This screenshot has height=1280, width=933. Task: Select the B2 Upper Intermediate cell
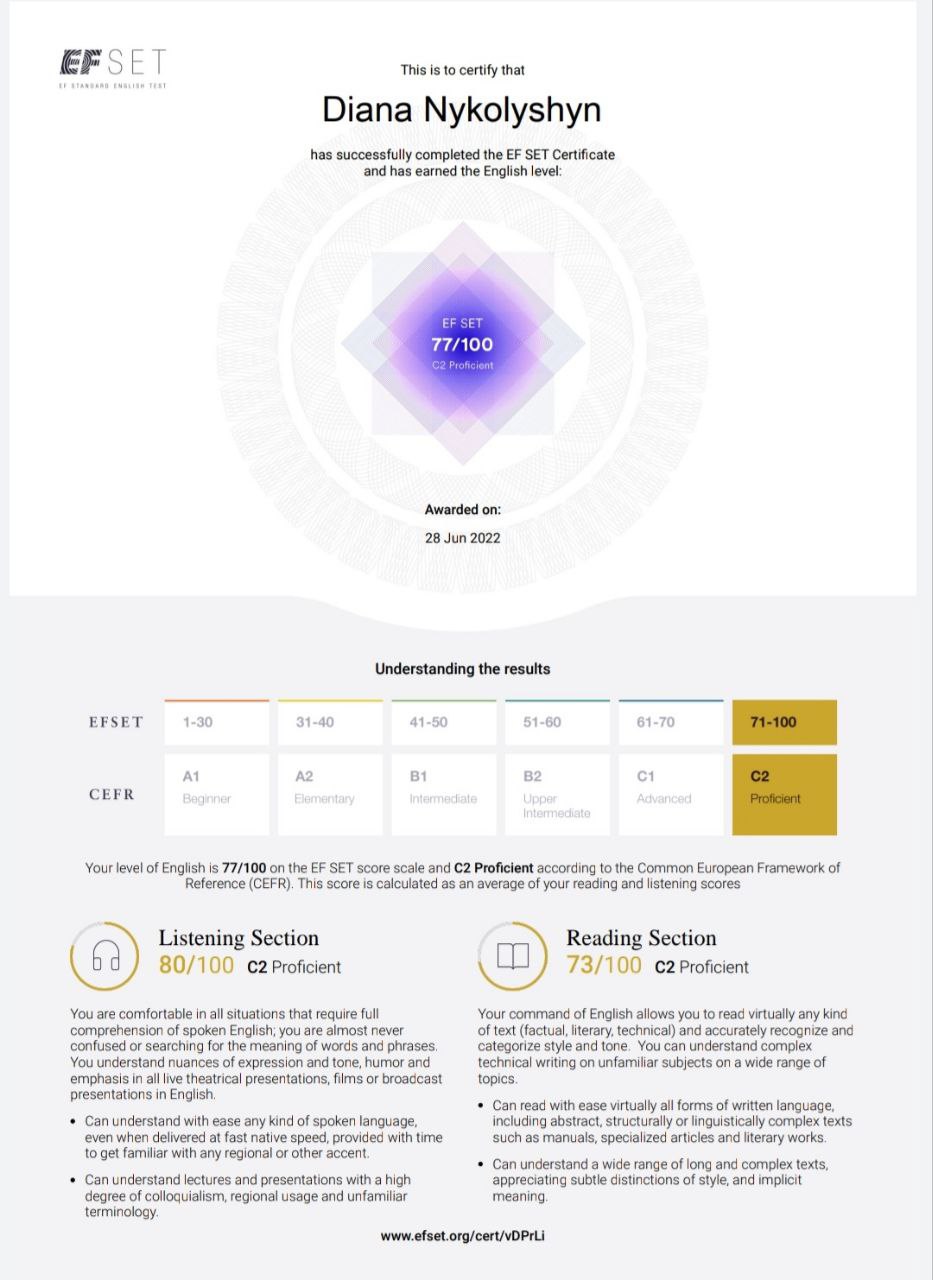[x=557, y=794]
